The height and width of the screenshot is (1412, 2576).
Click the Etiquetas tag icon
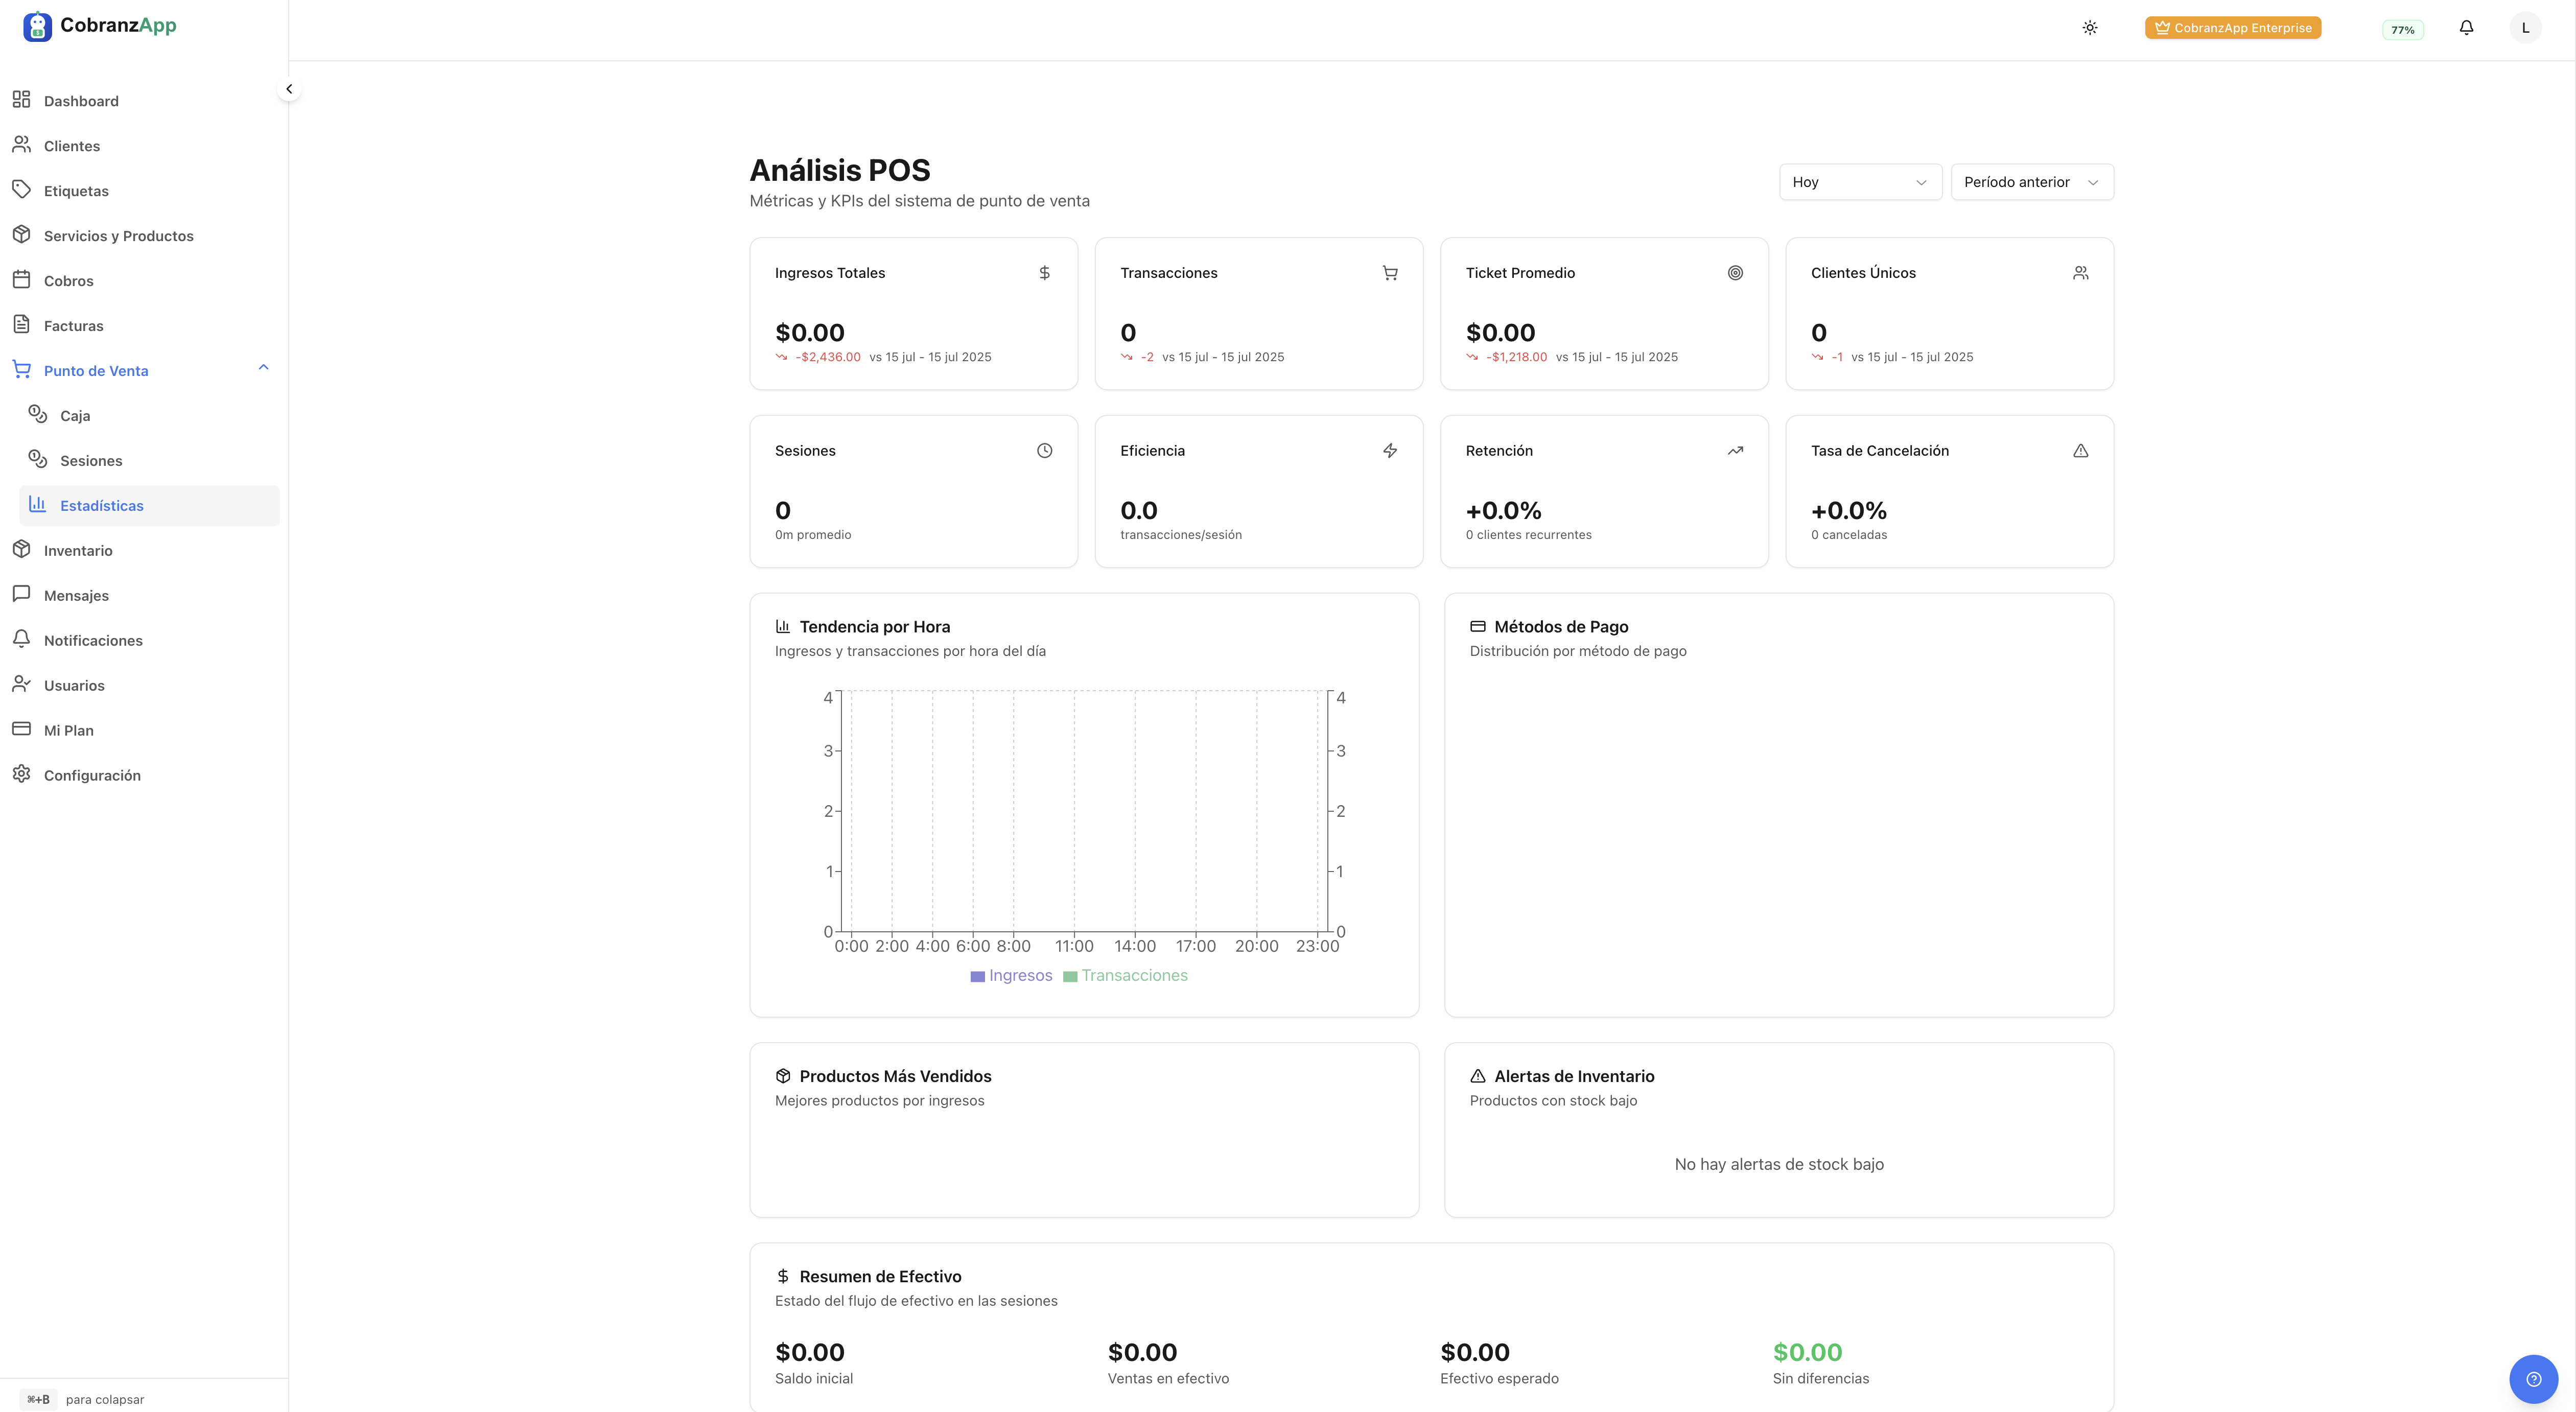21,190
